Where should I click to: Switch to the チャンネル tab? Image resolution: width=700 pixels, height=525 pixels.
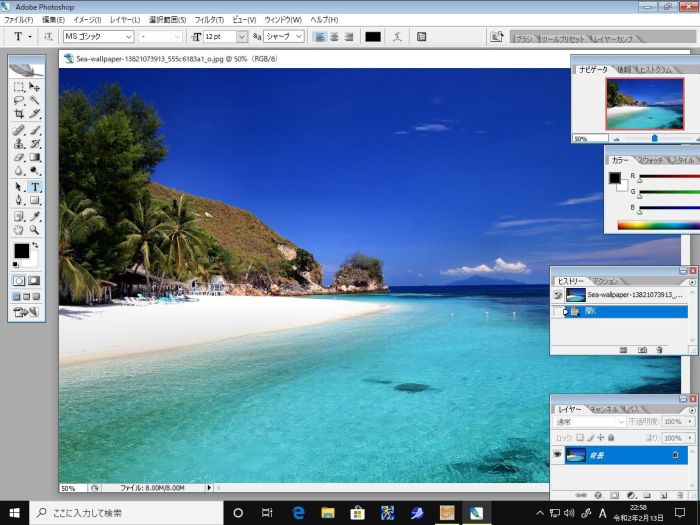(x=603, y=409)
